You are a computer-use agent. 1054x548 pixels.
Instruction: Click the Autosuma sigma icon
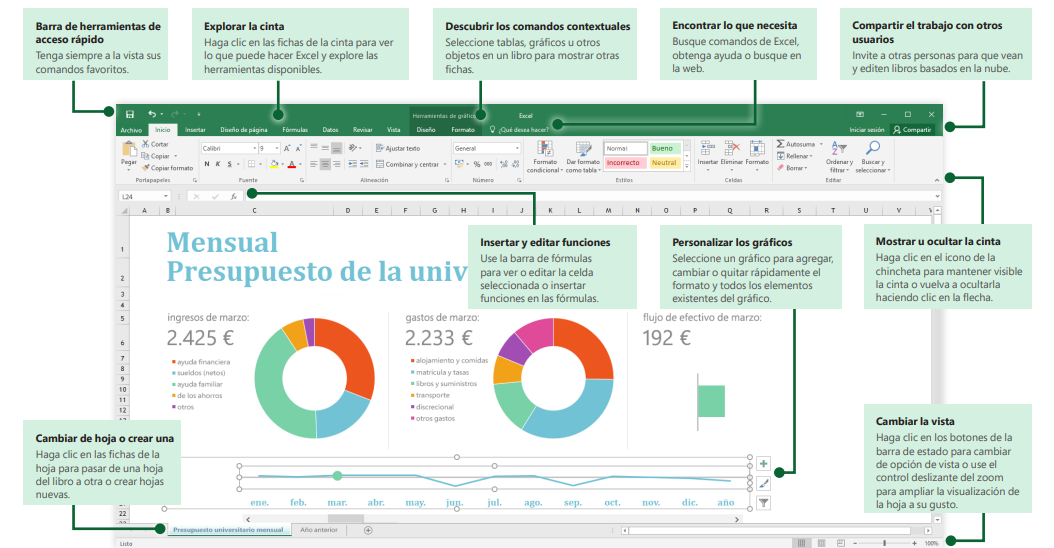click(x=780, y=144)
